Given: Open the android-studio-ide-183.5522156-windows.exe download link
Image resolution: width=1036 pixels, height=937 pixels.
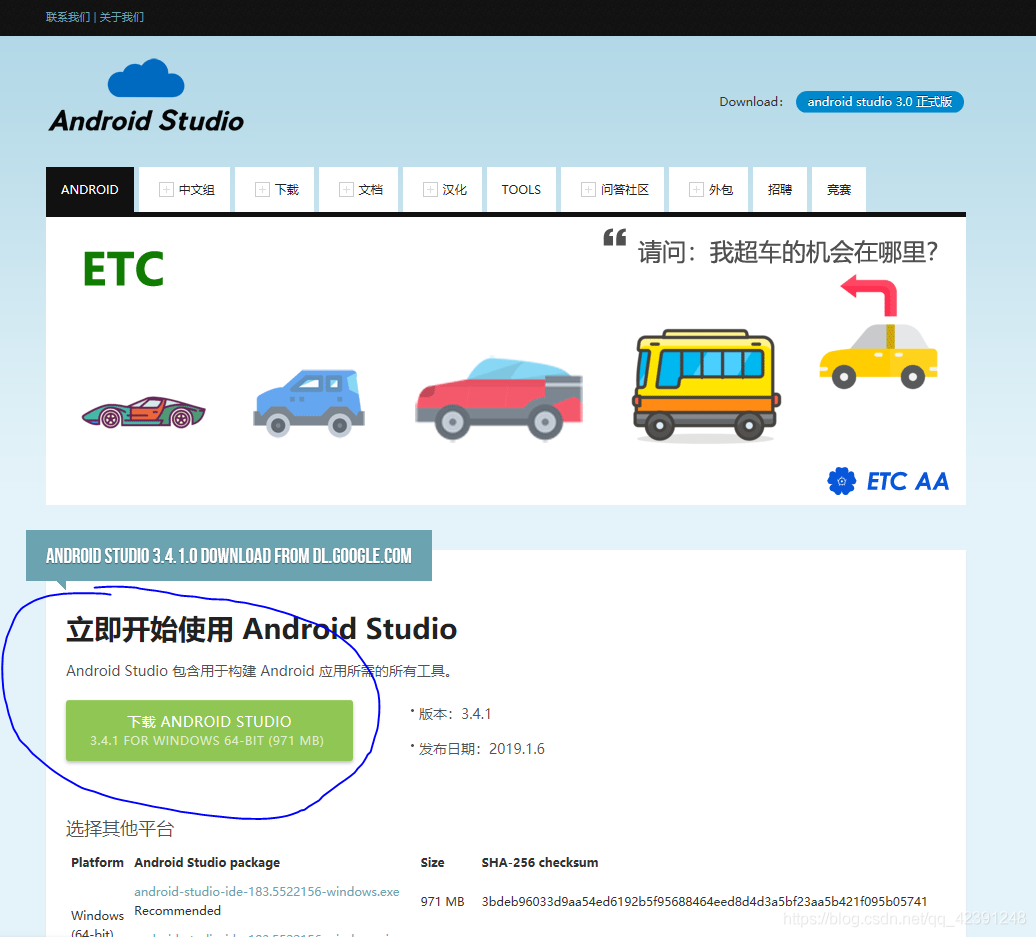Looking at the screenshot, I should click(266, 891).
